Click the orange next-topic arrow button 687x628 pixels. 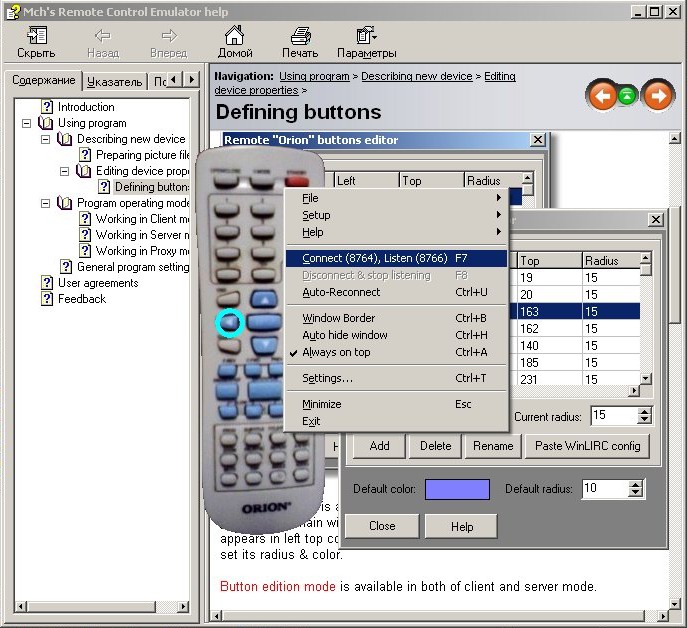tap(658, 95)
